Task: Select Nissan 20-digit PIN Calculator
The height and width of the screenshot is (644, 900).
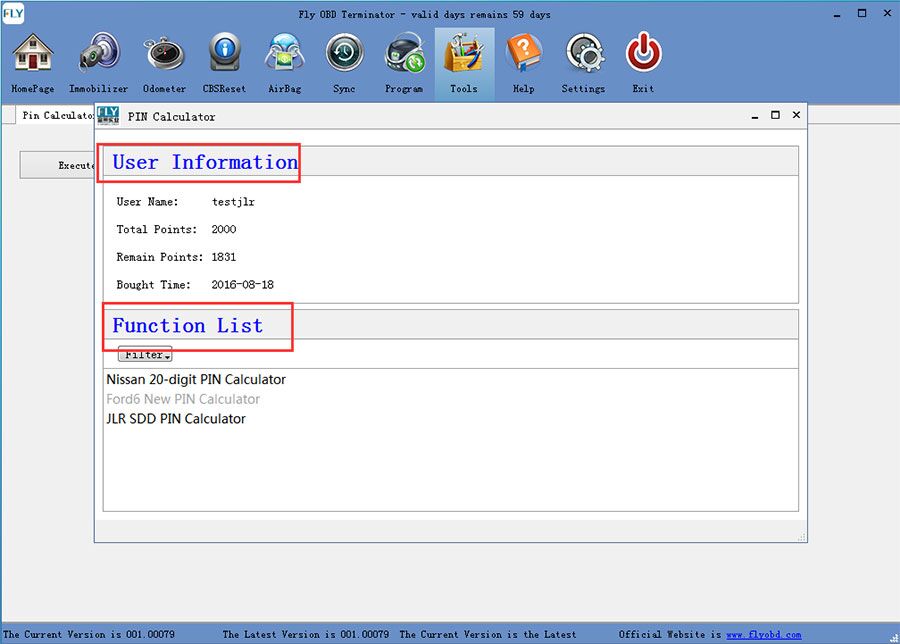Action: click(x=196, y=380)
